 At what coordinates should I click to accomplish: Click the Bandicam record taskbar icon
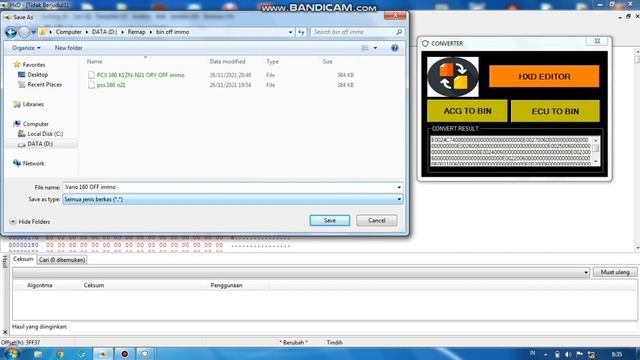[124, 354]
